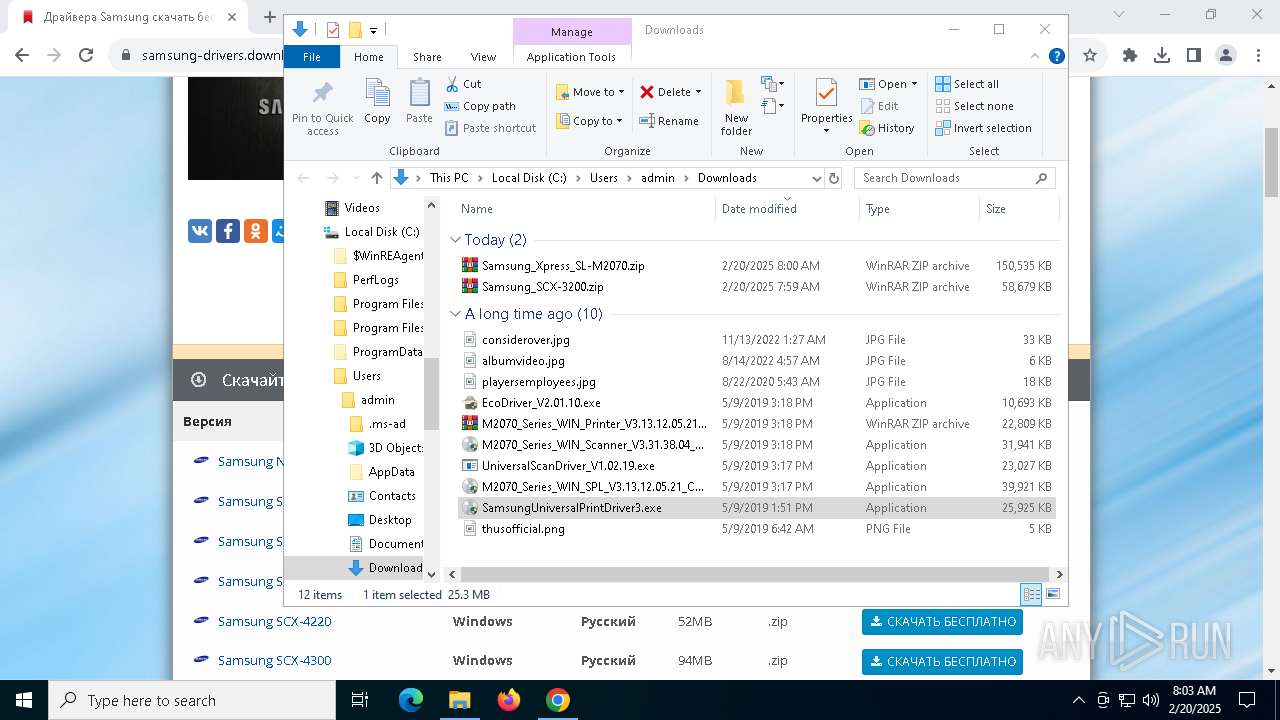Open the File menu tab
Image resolution: width=1280 pixels, height=720 pixels.
(x=312, y=57)
